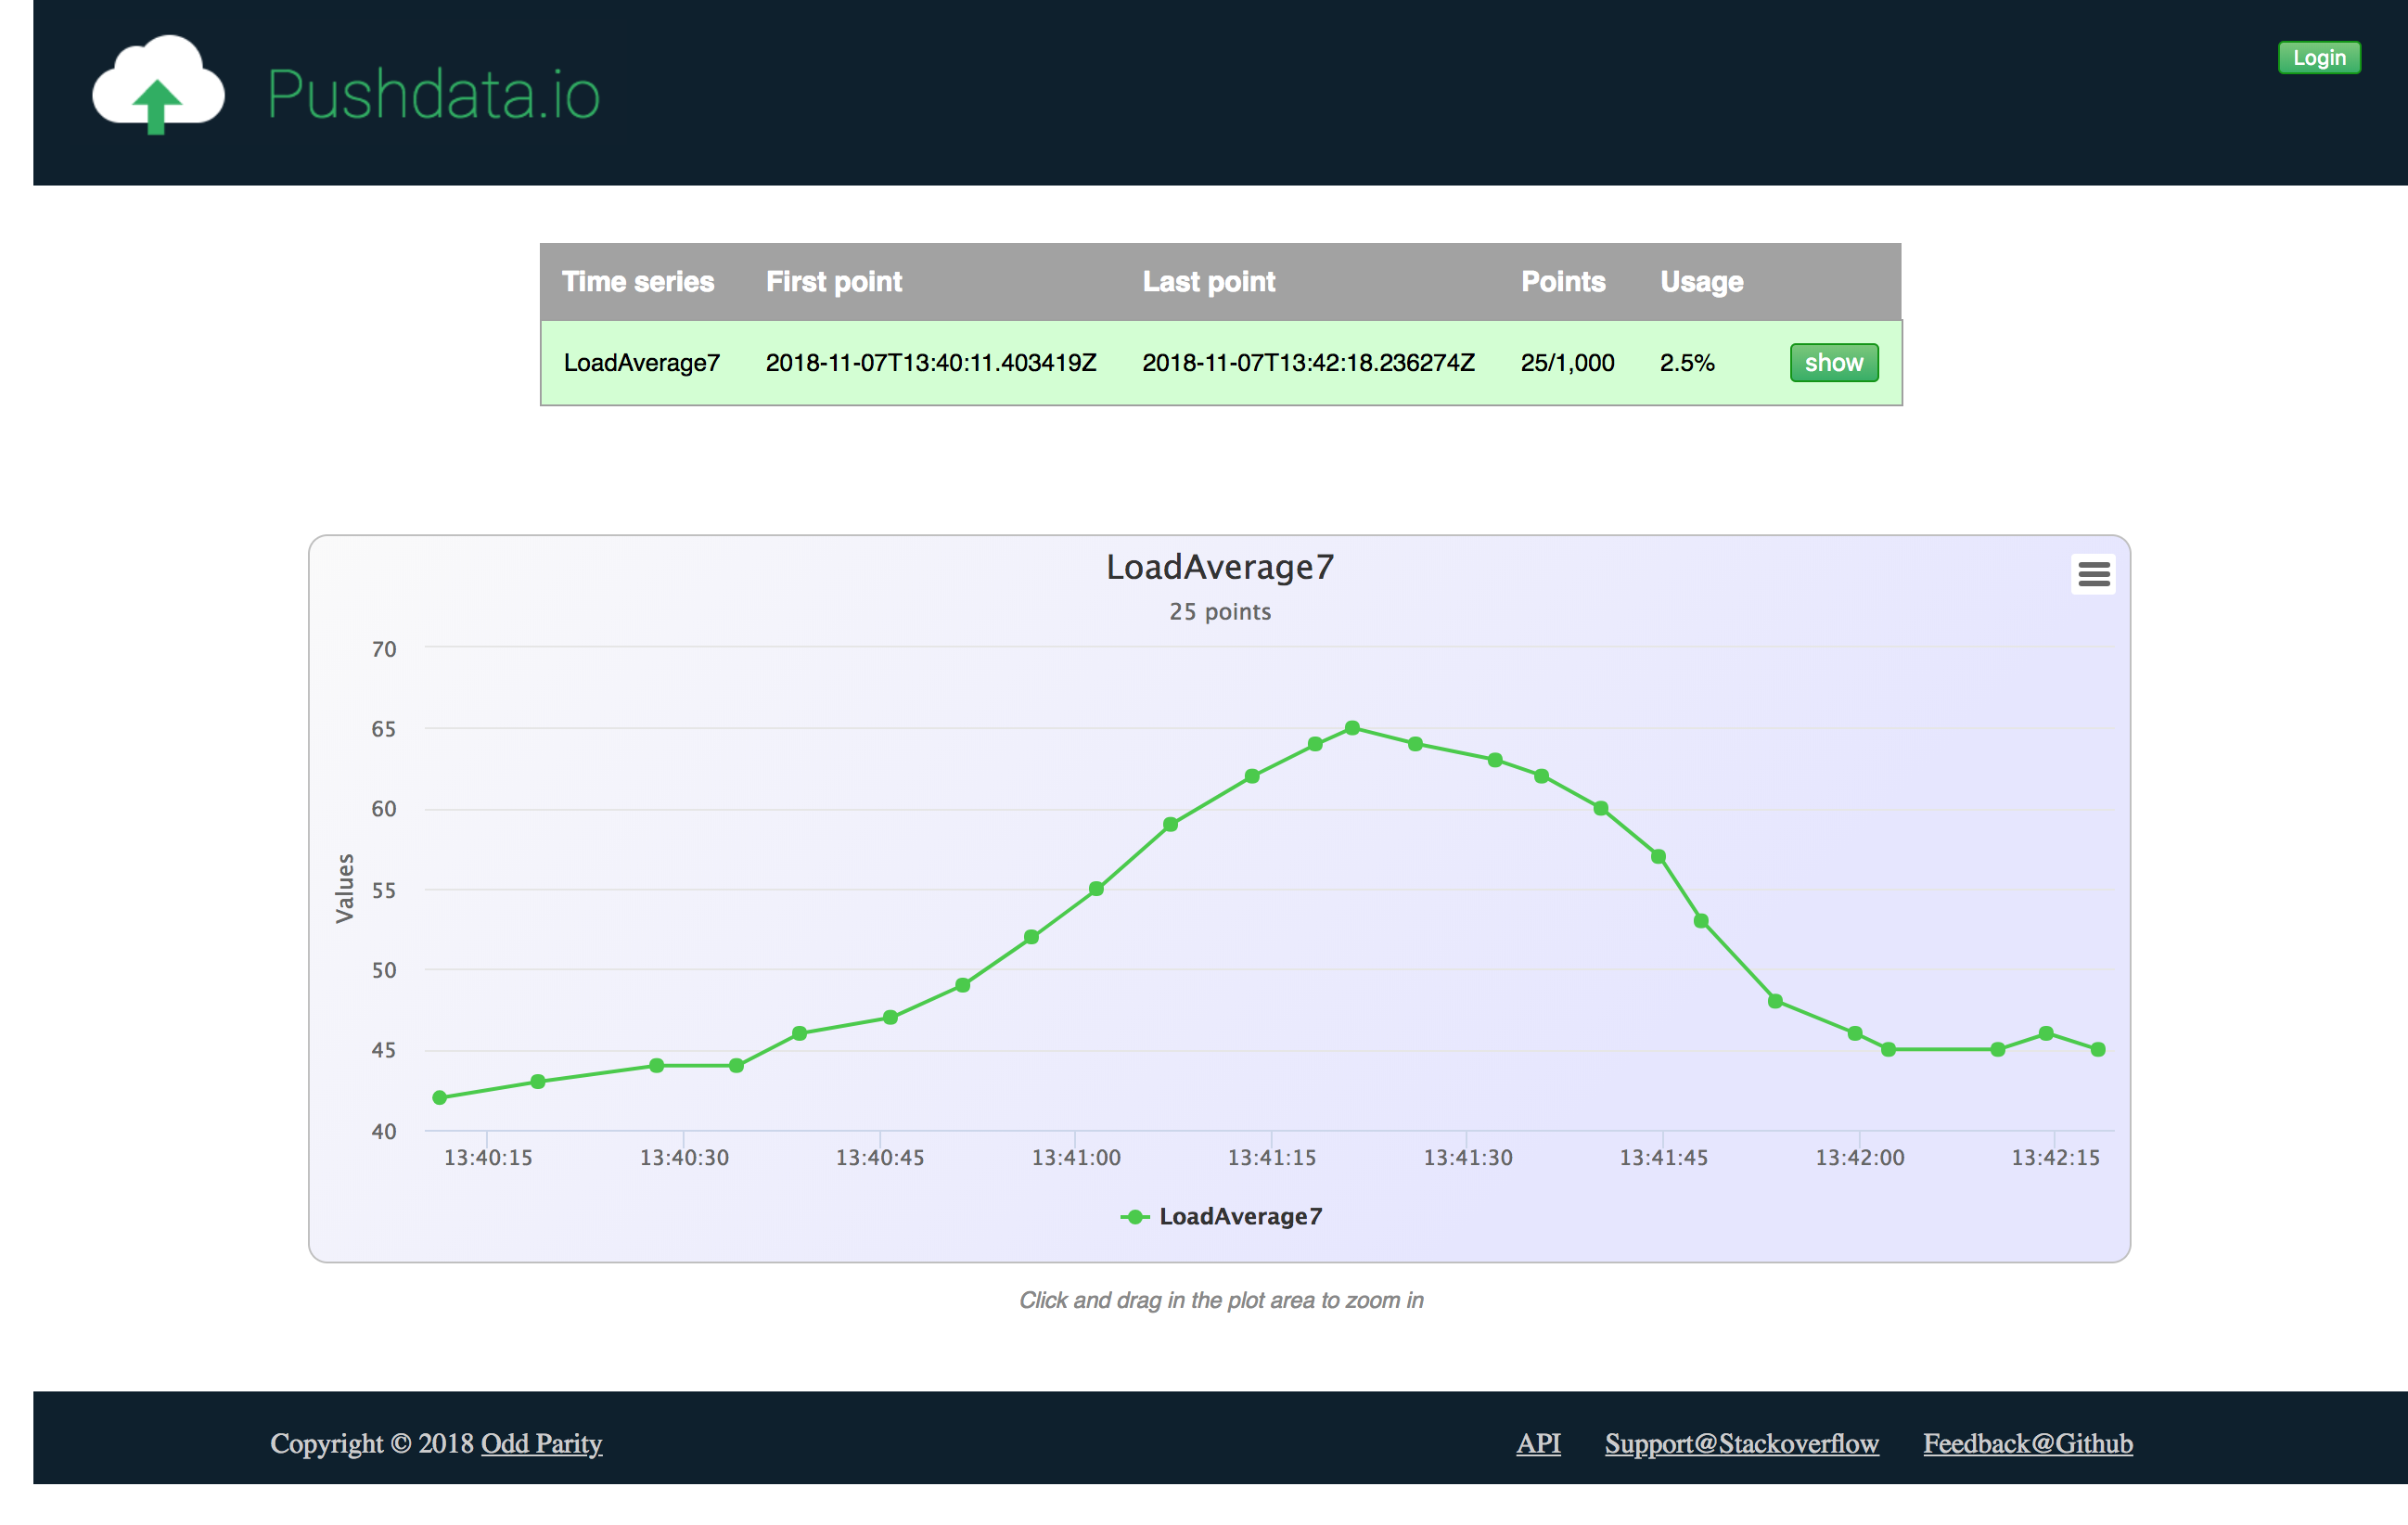Open the Support@Stackoverflow link
Image resolution: width=2408 pixels, height=1525 pixels.
pyautogui.click(x=1741, y=1443)
